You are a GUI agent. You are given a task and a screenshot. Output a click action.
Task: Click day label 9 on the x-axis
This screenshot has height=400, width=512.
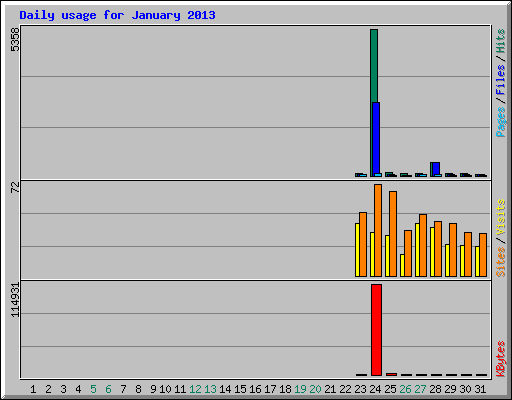point(153,389)
